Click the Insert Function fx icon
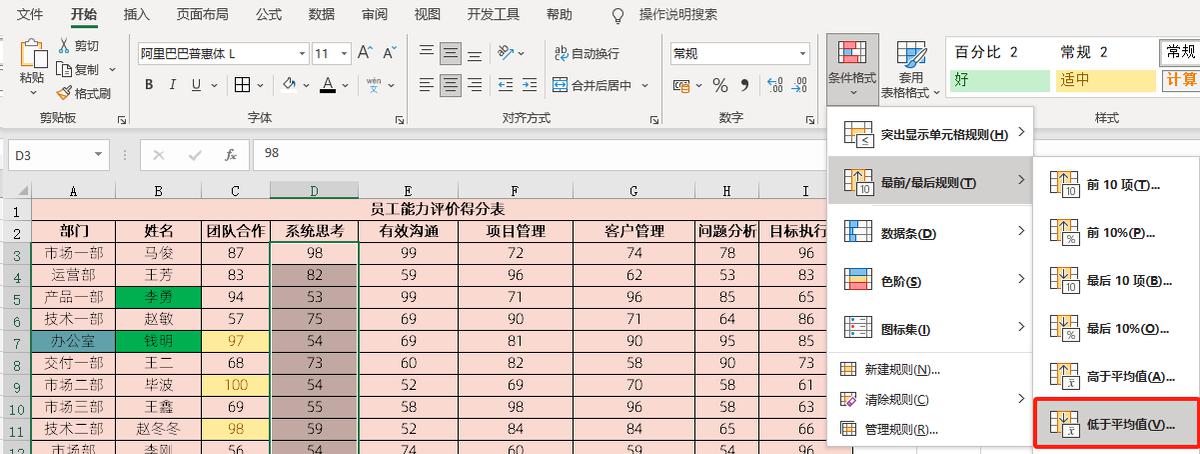1200x454 pixels. pyautogui.click(x=230, y=155)
